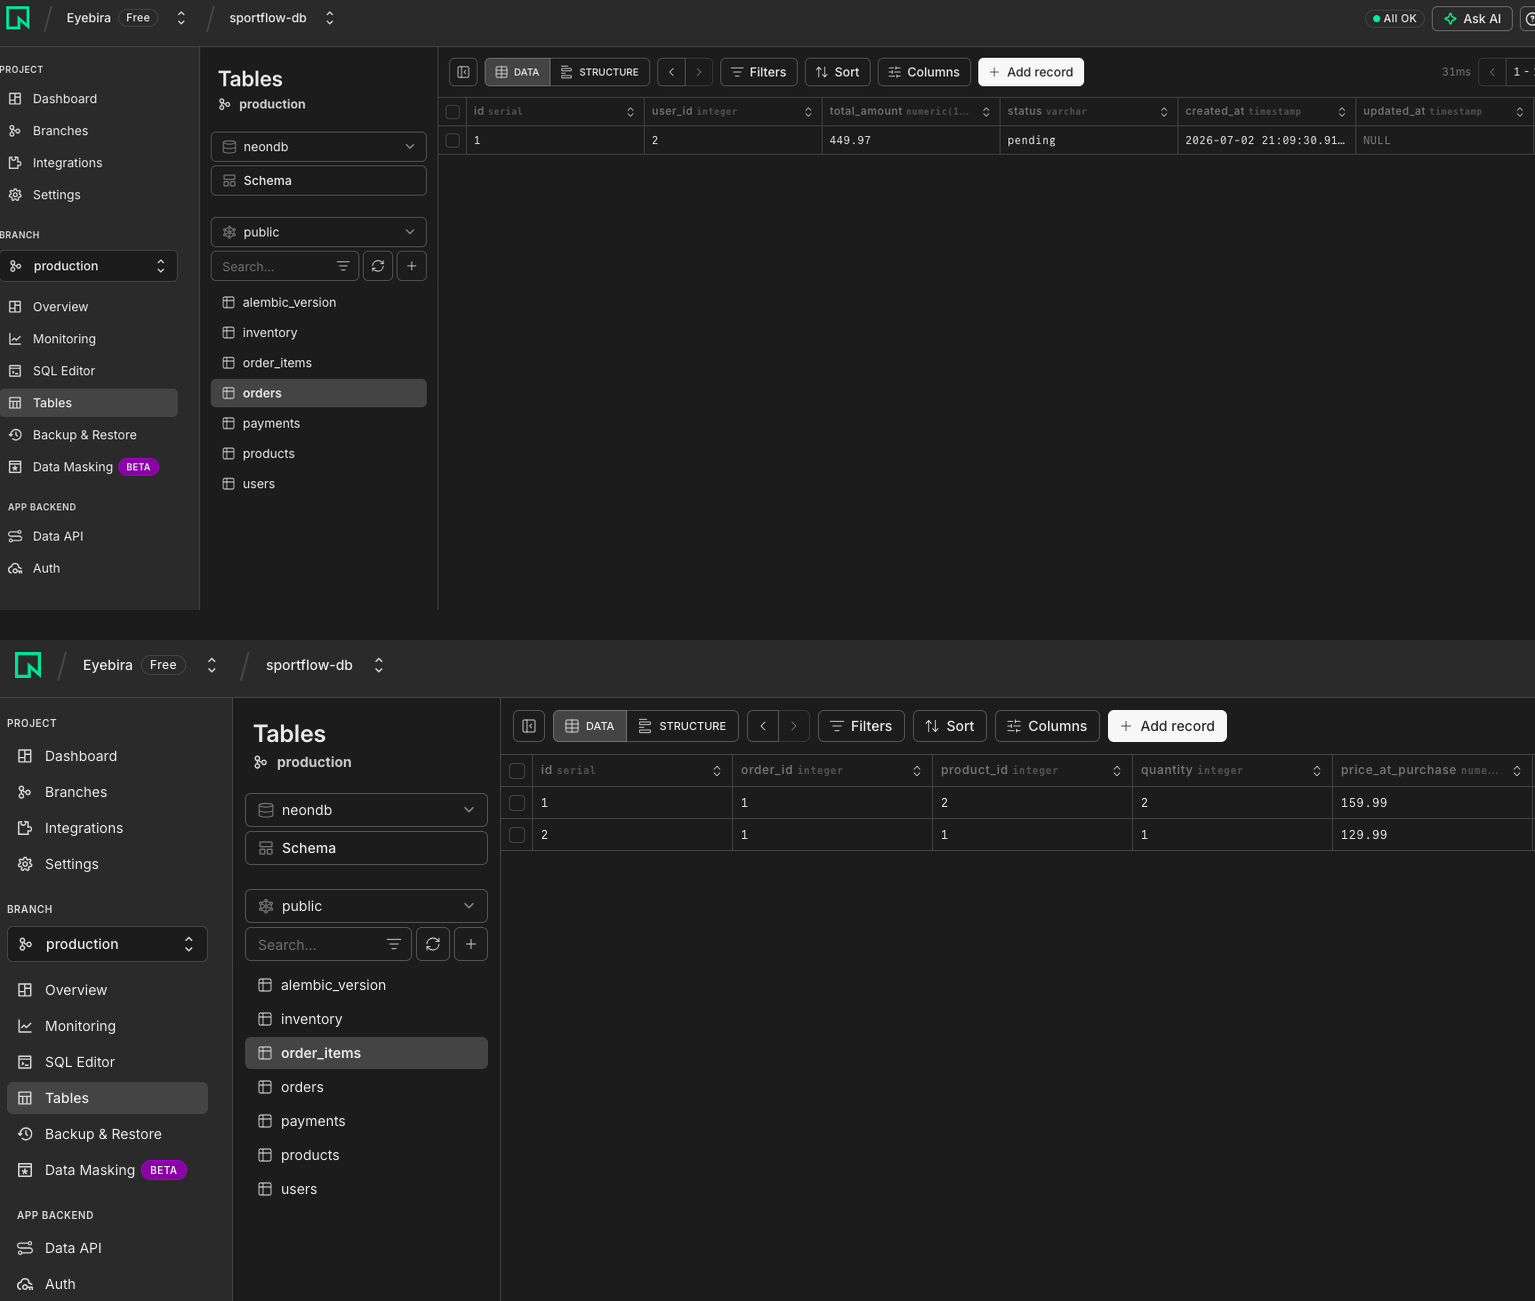Select the DATA tab in order_items view
This screenshot has width=1535, height=1301.
pyautogui.click(x=590, y=726)
